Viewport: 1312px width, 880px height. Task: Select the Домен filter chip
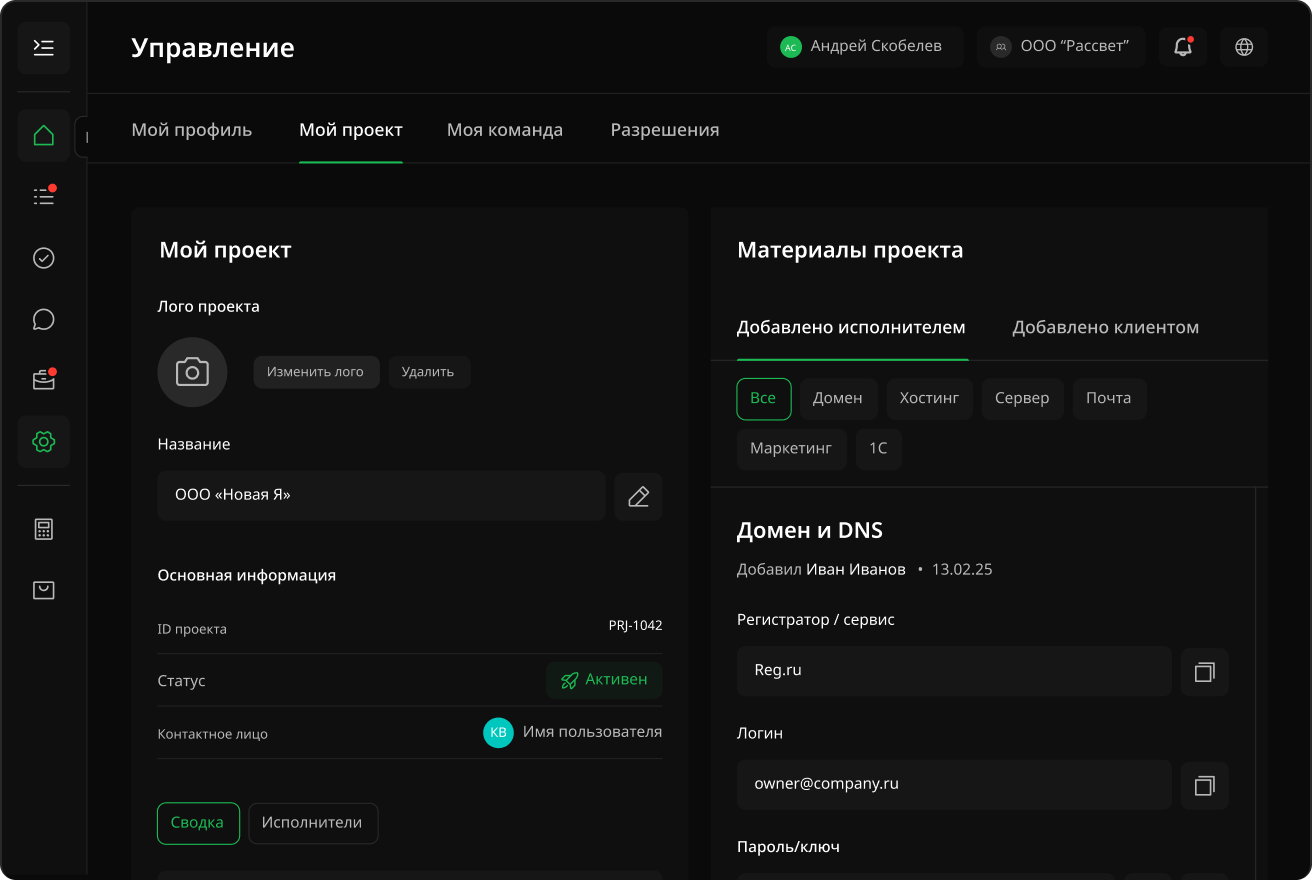point(837,398)
